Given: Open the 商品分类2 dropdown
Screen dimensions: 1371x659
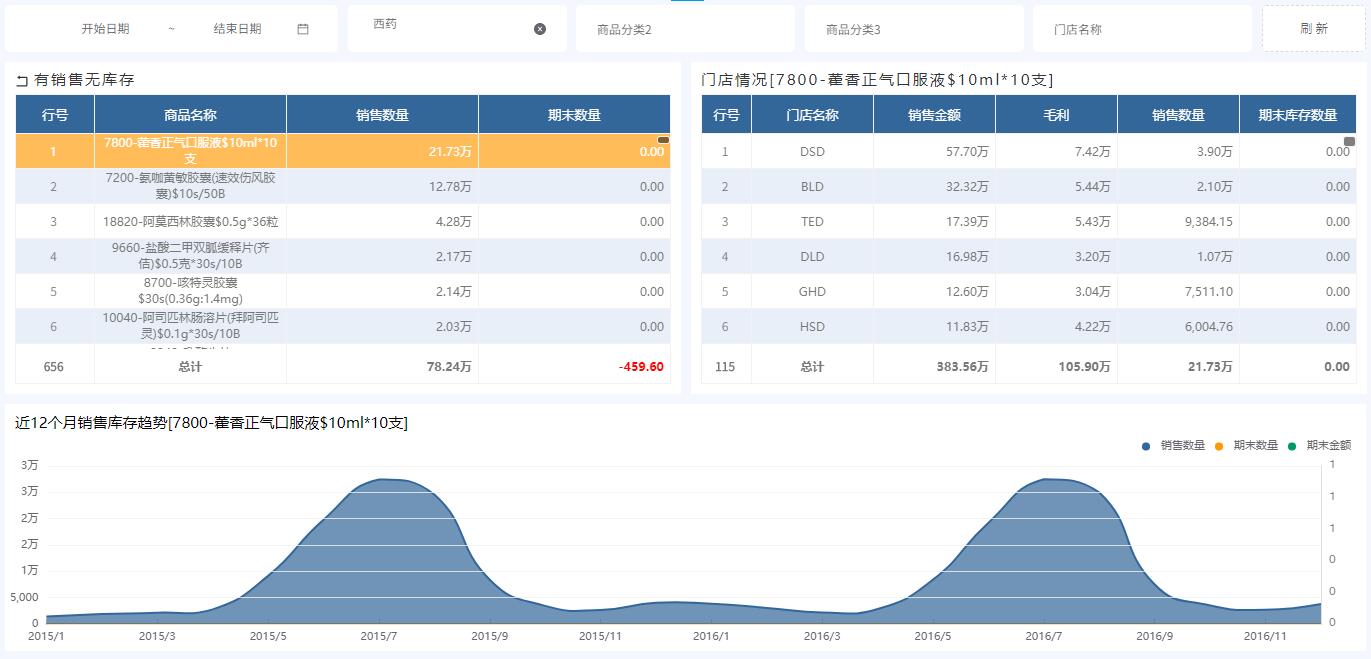Looking at the screenshot, I should (x=685, y=28).
